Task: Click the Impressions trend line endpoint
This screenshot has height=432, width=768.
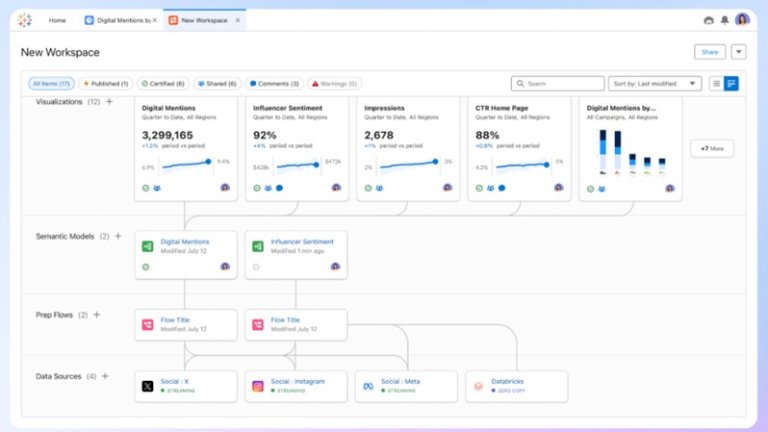Action: click(435, 162)
